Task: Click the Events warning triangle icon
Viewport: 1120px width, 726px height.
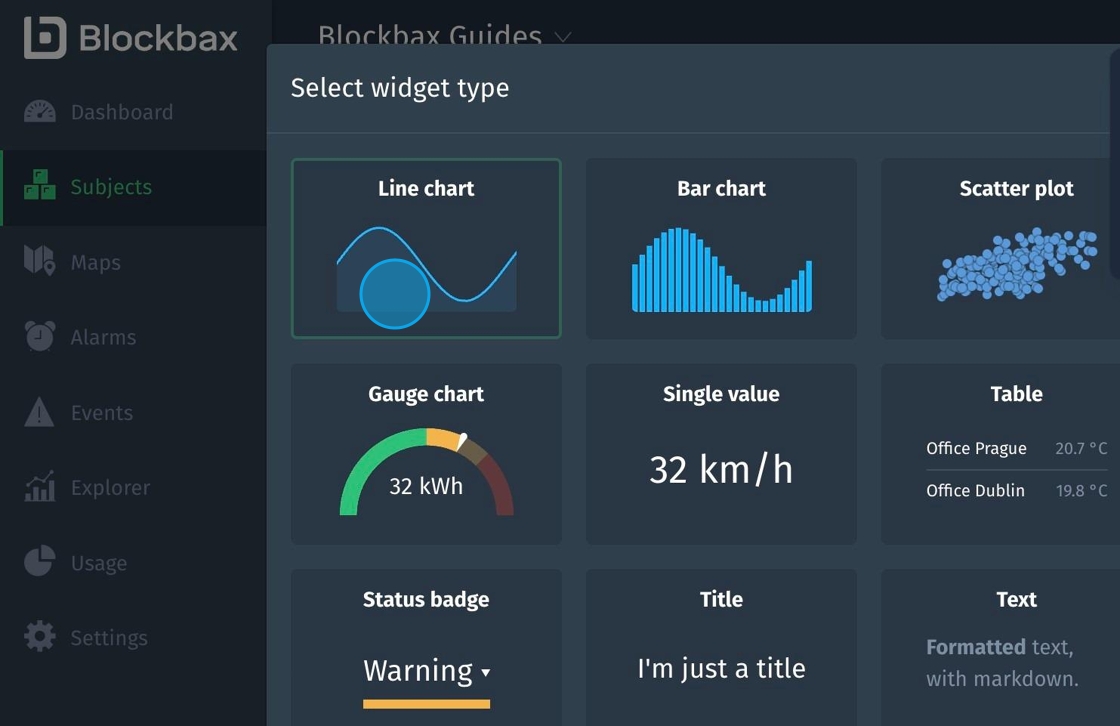Action: point(39,412)
